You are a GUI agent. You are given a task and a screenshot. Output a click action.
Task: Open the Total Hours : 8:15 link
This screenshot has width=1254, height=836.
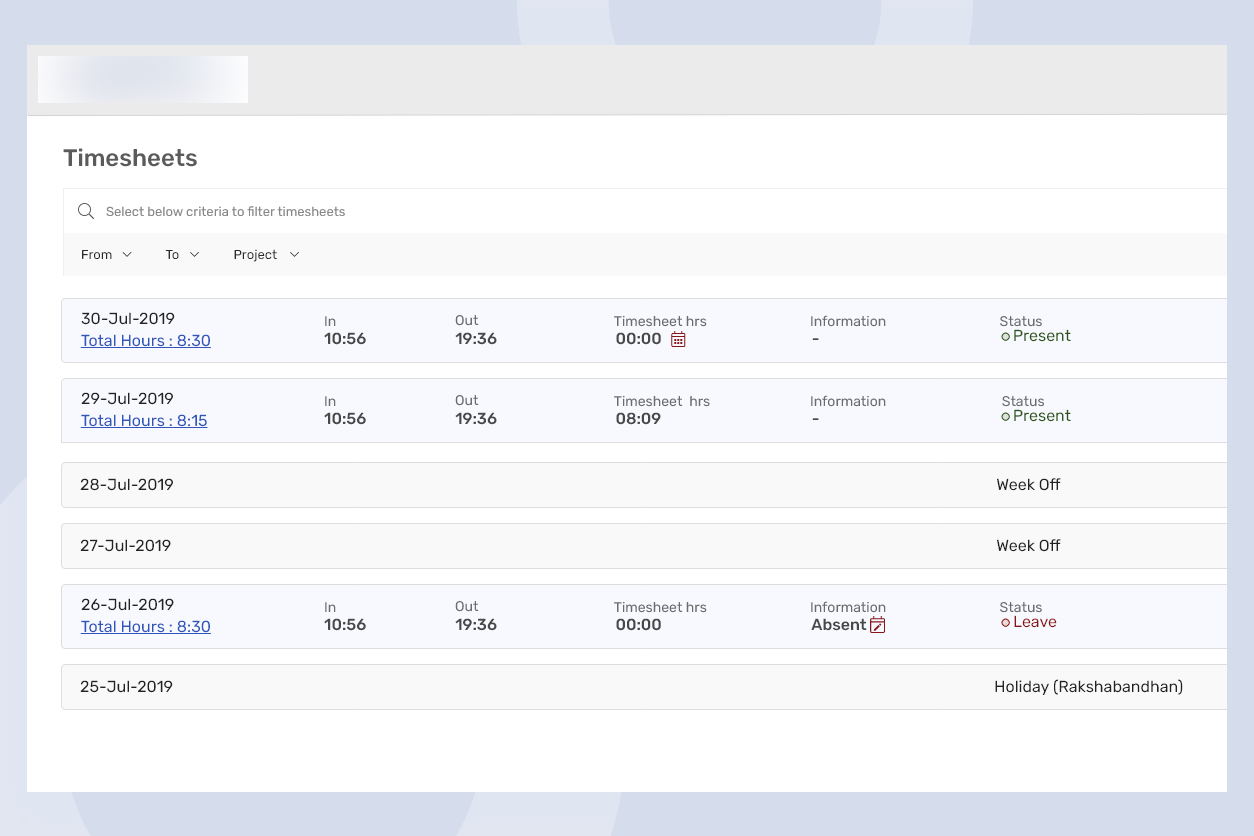point(144,421)
